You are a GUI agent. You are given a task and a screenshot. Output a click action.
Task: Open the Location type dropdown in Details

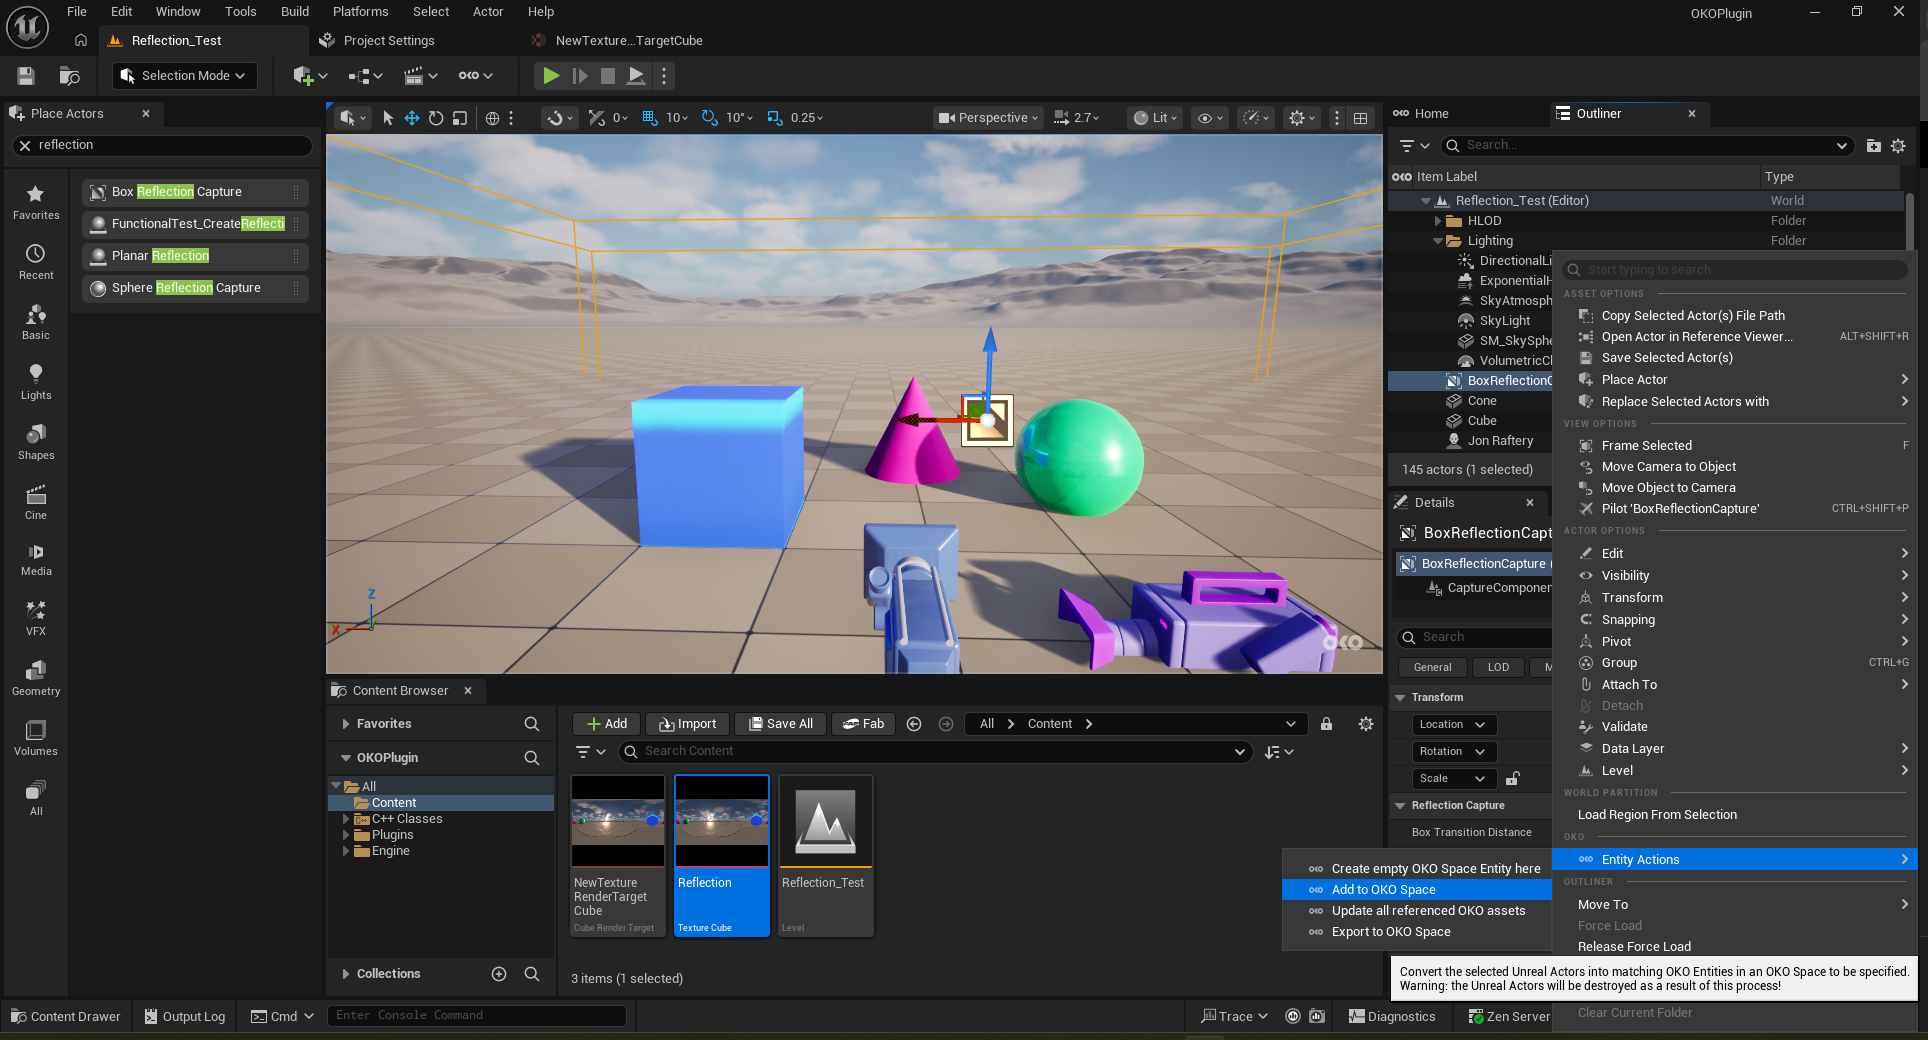(x=1453, y=724)
